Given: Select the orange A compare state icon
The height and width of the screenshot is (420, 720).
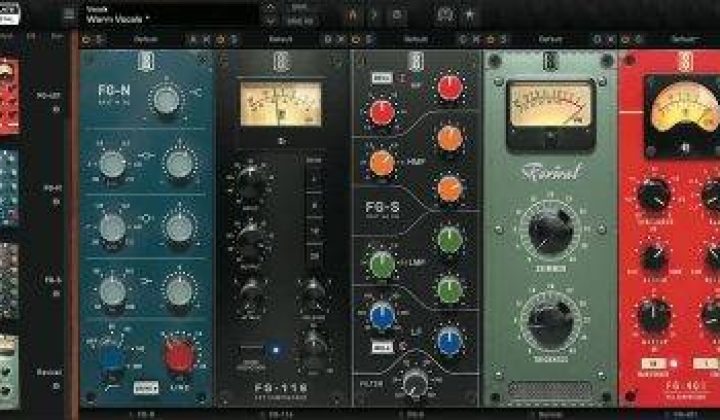Looking at the screenshot, I should (x=353, y=15).
